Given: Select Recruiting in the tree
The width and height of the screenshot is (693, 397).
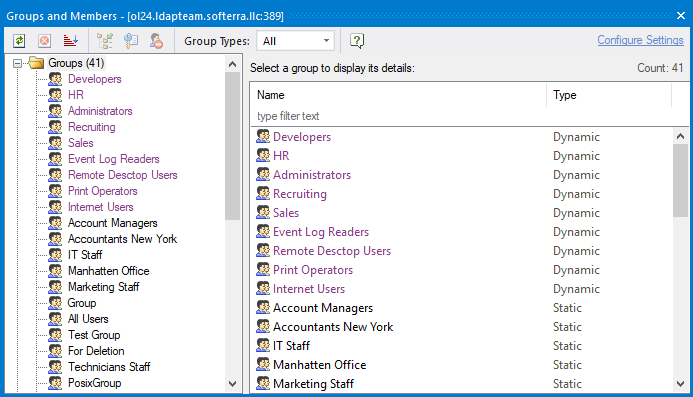Looking at the screenshot, I should click(91, 127).
